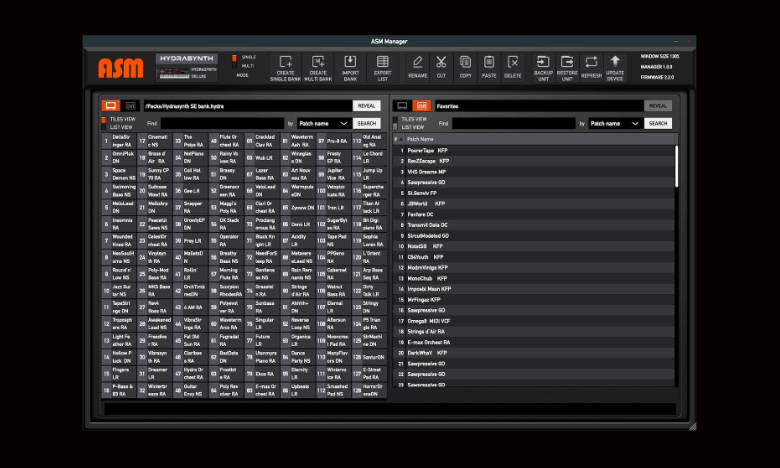Image resolution: width=780 pixels, height=468 pixels.
Task: Select tile 19 Sunny CP 70 RA
Action: click(155, 174)
